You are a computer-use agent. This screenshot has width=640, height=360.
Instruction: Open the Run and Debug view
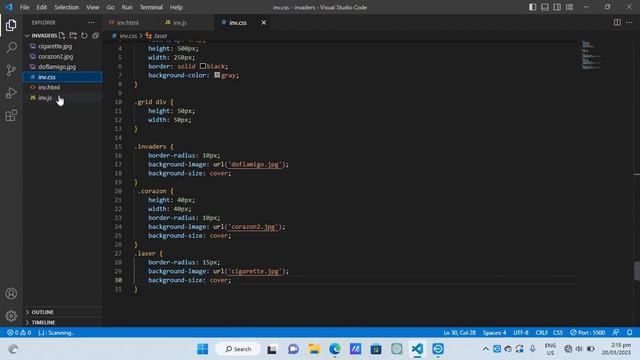pos(11,93)
